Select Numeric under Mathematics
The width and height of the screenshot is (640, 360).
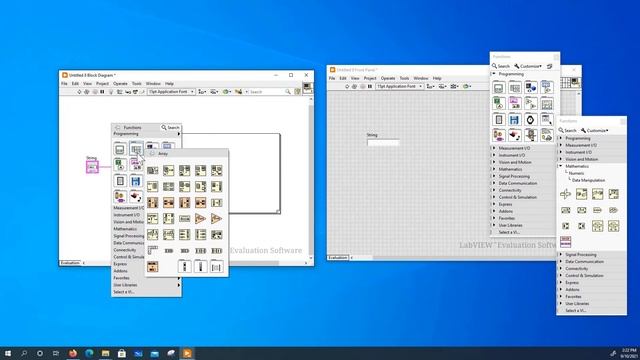click(x=576, y=173)
